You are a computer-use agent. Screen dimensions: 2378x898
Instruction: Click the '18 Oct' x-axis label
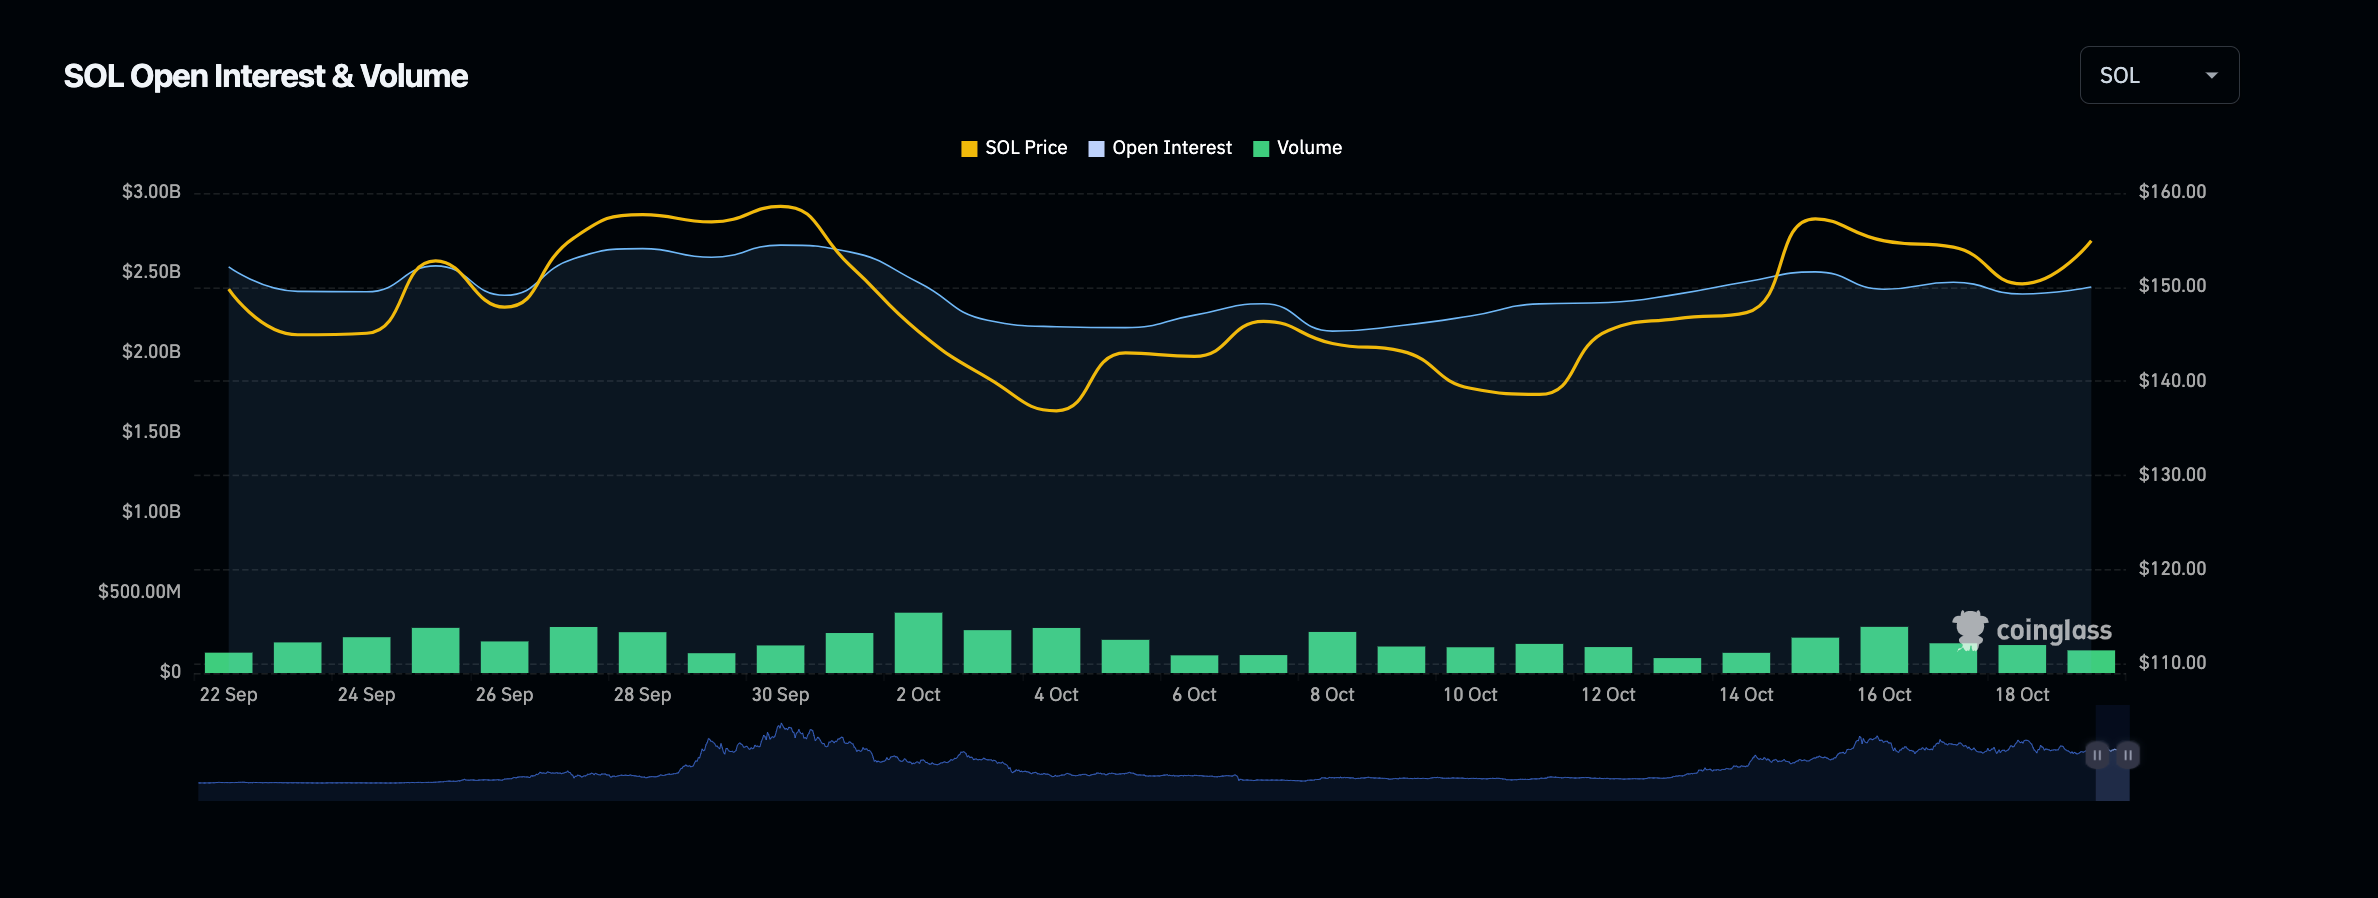(2022, 694)
